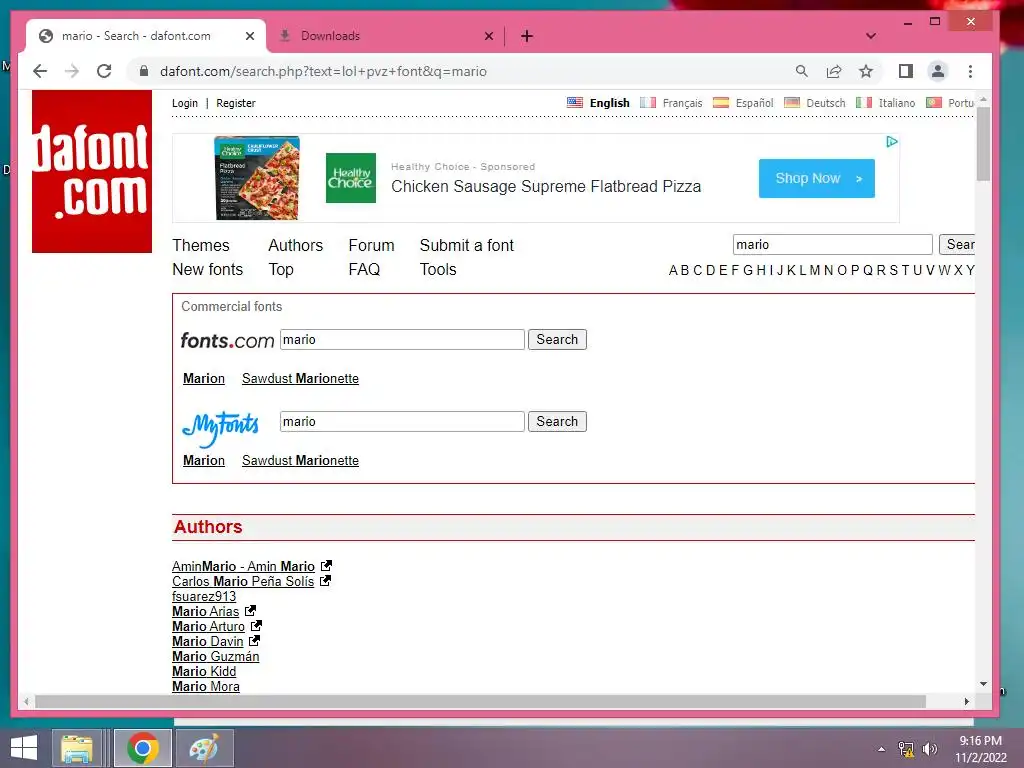Screen dimensions: 1024x768
Task: Open the Tools page
Action: tap(438, 270)
